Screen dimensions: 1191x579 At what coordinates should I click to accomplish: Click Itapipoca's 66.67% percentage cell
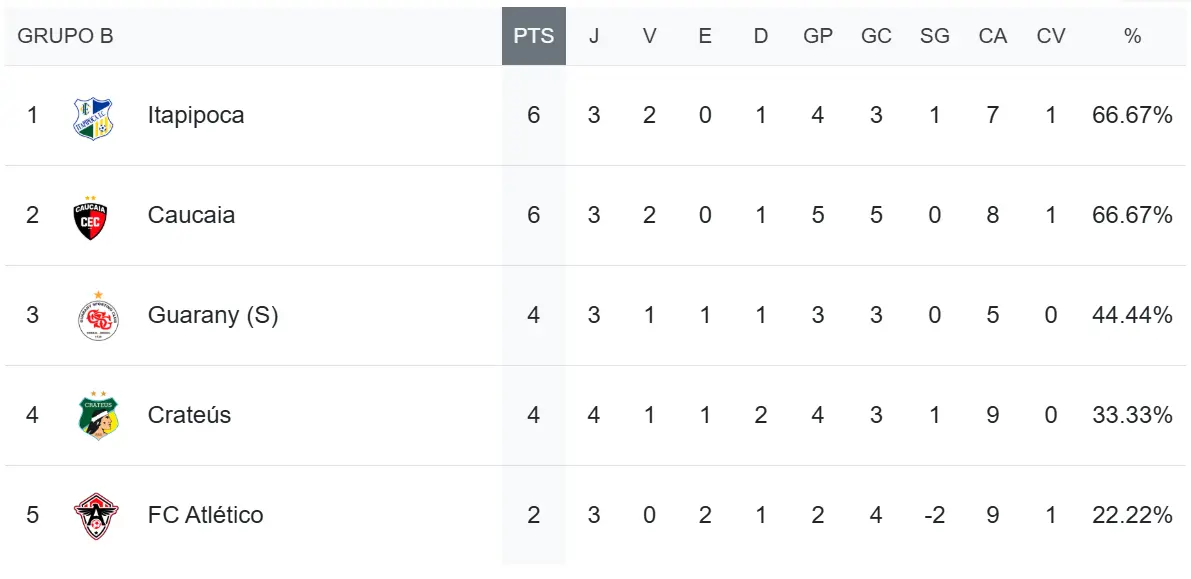1132,115
